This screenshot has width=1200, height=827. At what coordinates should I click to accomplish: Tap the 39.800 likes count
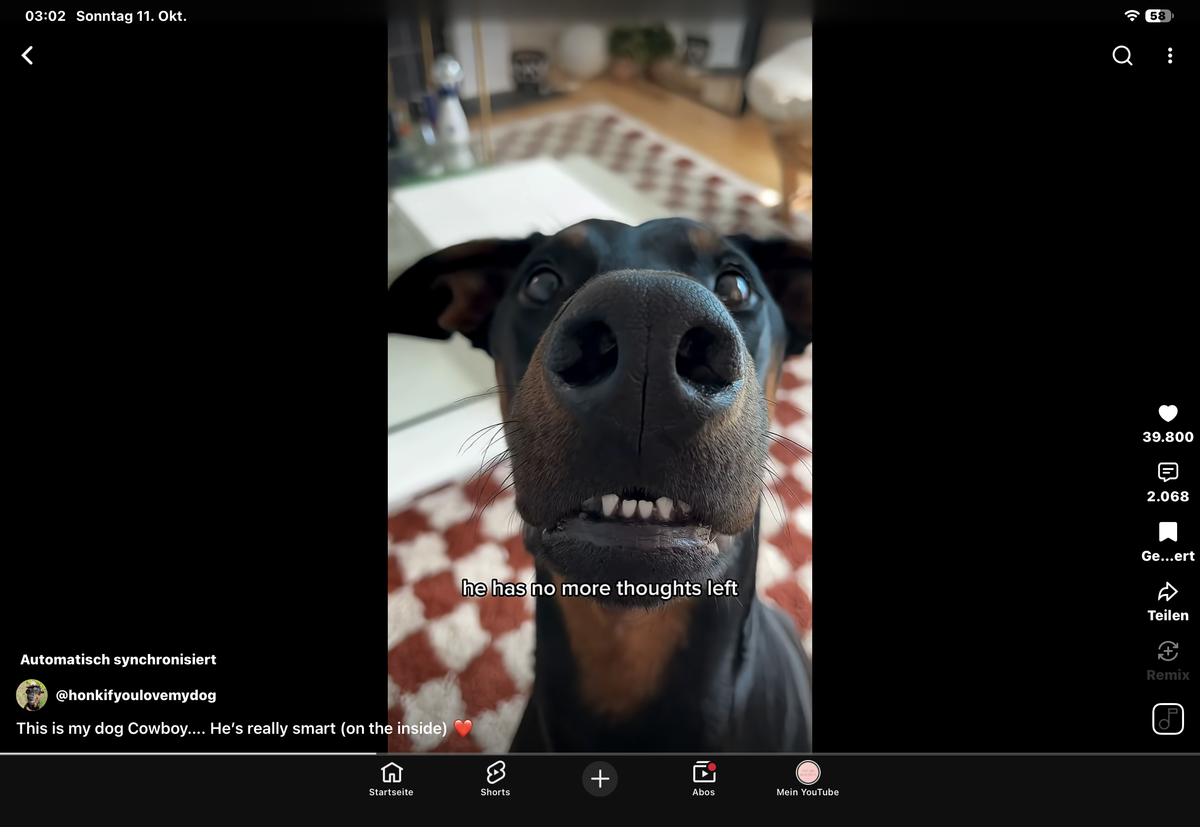tap(1168, 437)
